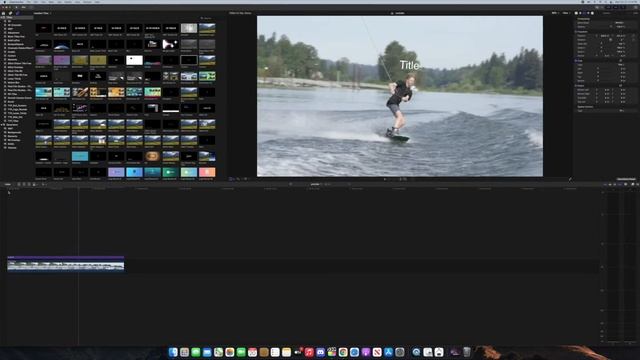Open the Libraries sidebar icon
The image size is (640, 360).
4,13
